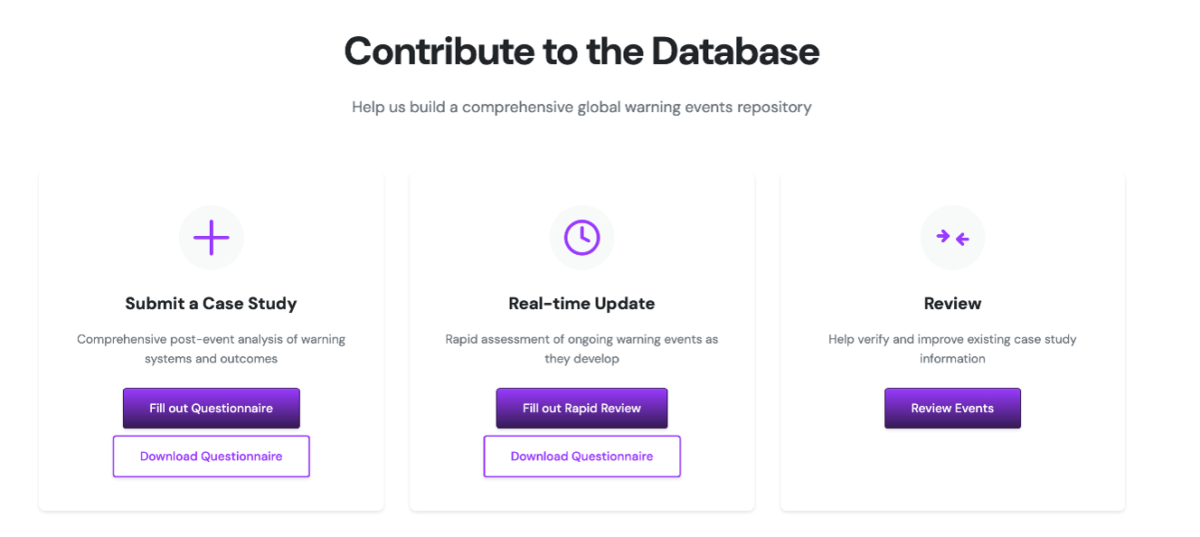Click empty area of the Review card
Viewport: 1200px width, 537px height.
tap(953, 470)
